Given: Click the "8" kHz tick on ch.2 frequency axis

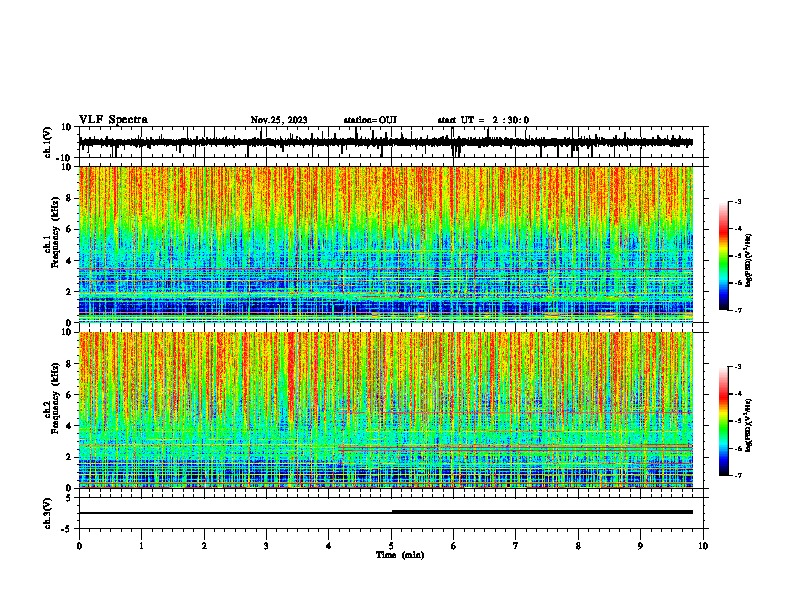Looking at the screenshot, I should tap(69, 364).
